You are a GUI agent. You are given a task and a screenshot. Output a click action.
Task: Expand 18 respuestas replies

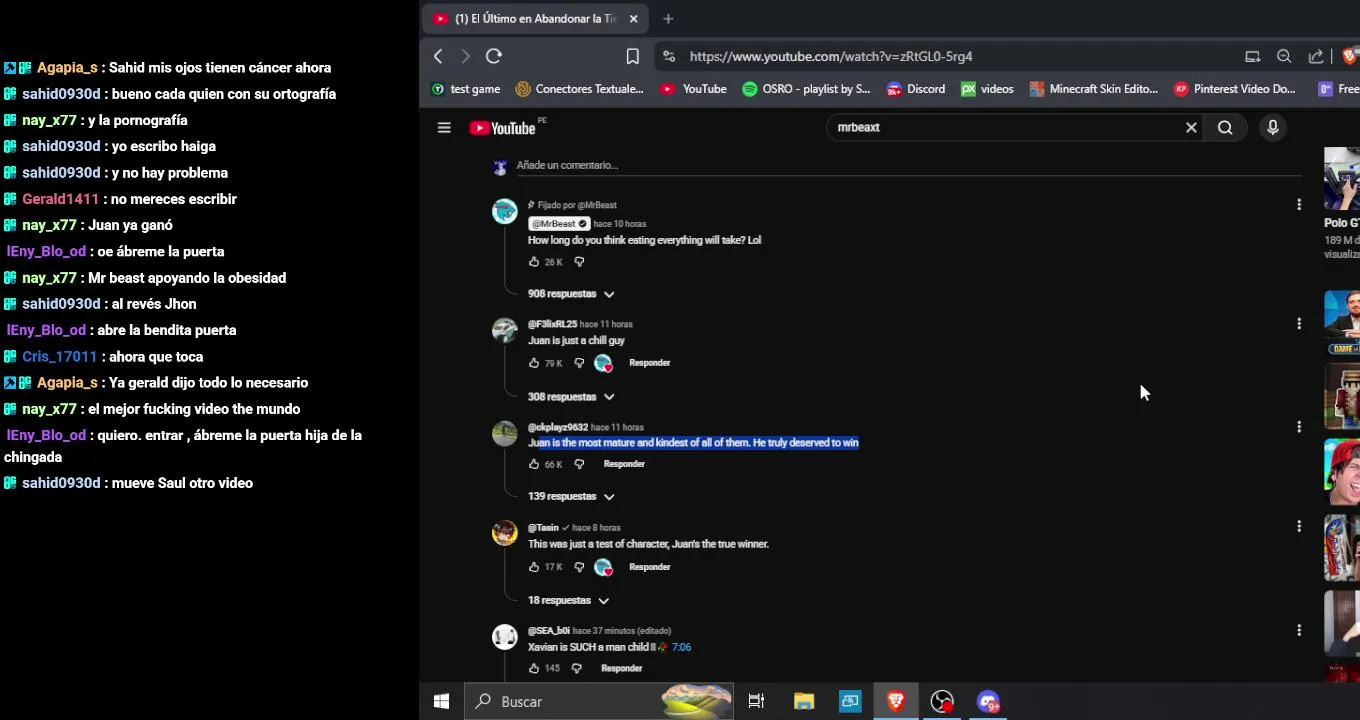[568, 601]
